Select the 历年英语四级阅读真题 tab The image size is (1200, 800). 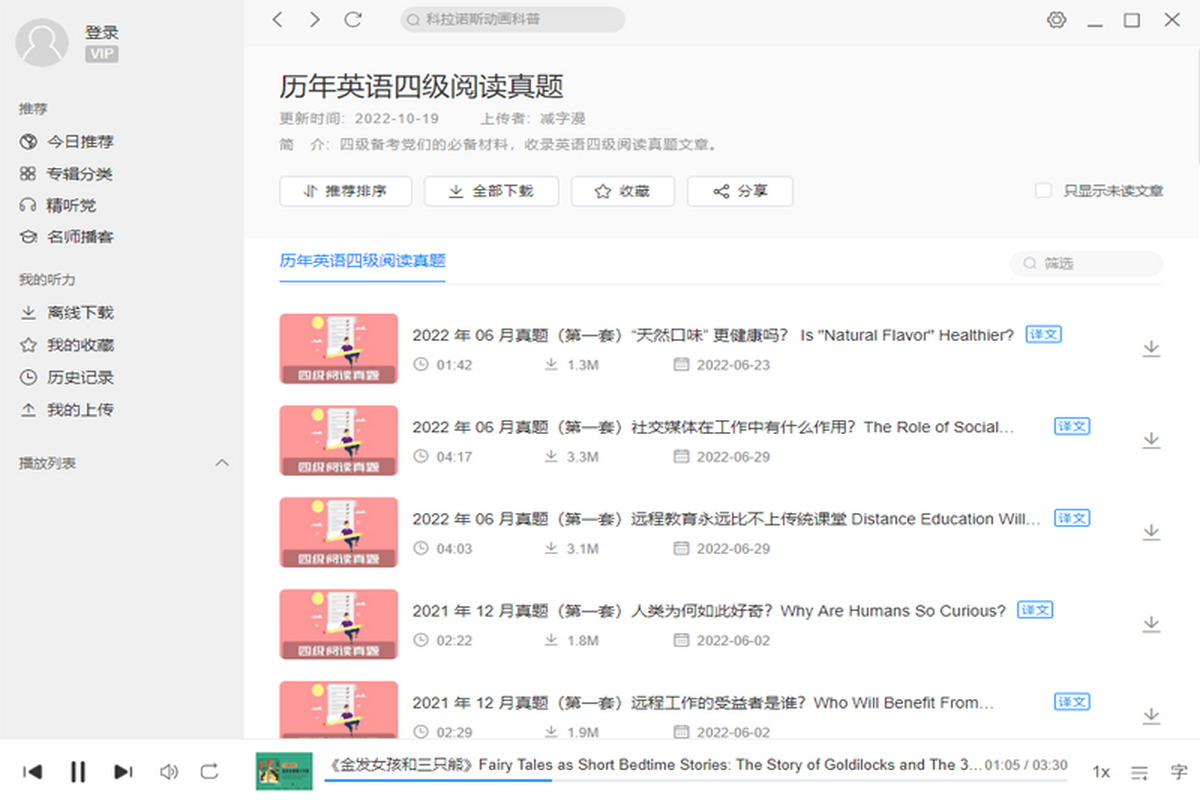tap(362, 261)
